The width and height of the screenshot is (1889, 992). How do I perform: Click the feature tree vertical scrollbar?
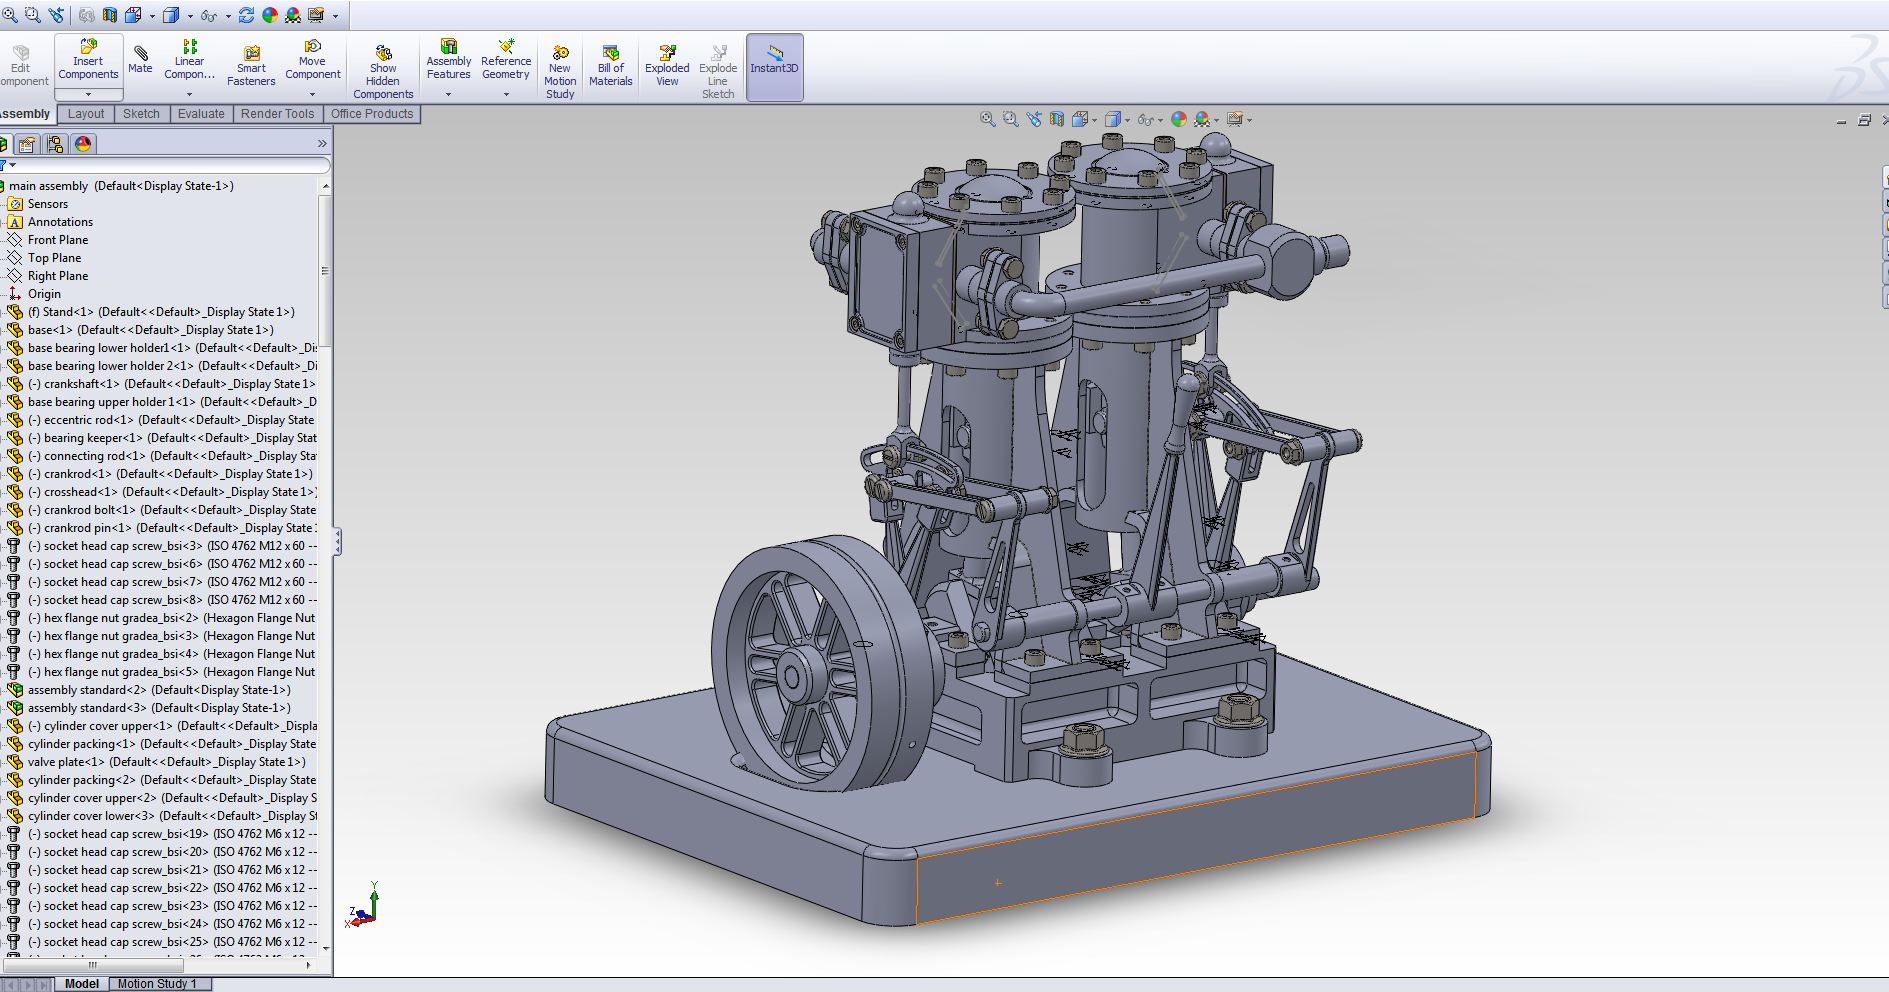[x=325, y=270]
